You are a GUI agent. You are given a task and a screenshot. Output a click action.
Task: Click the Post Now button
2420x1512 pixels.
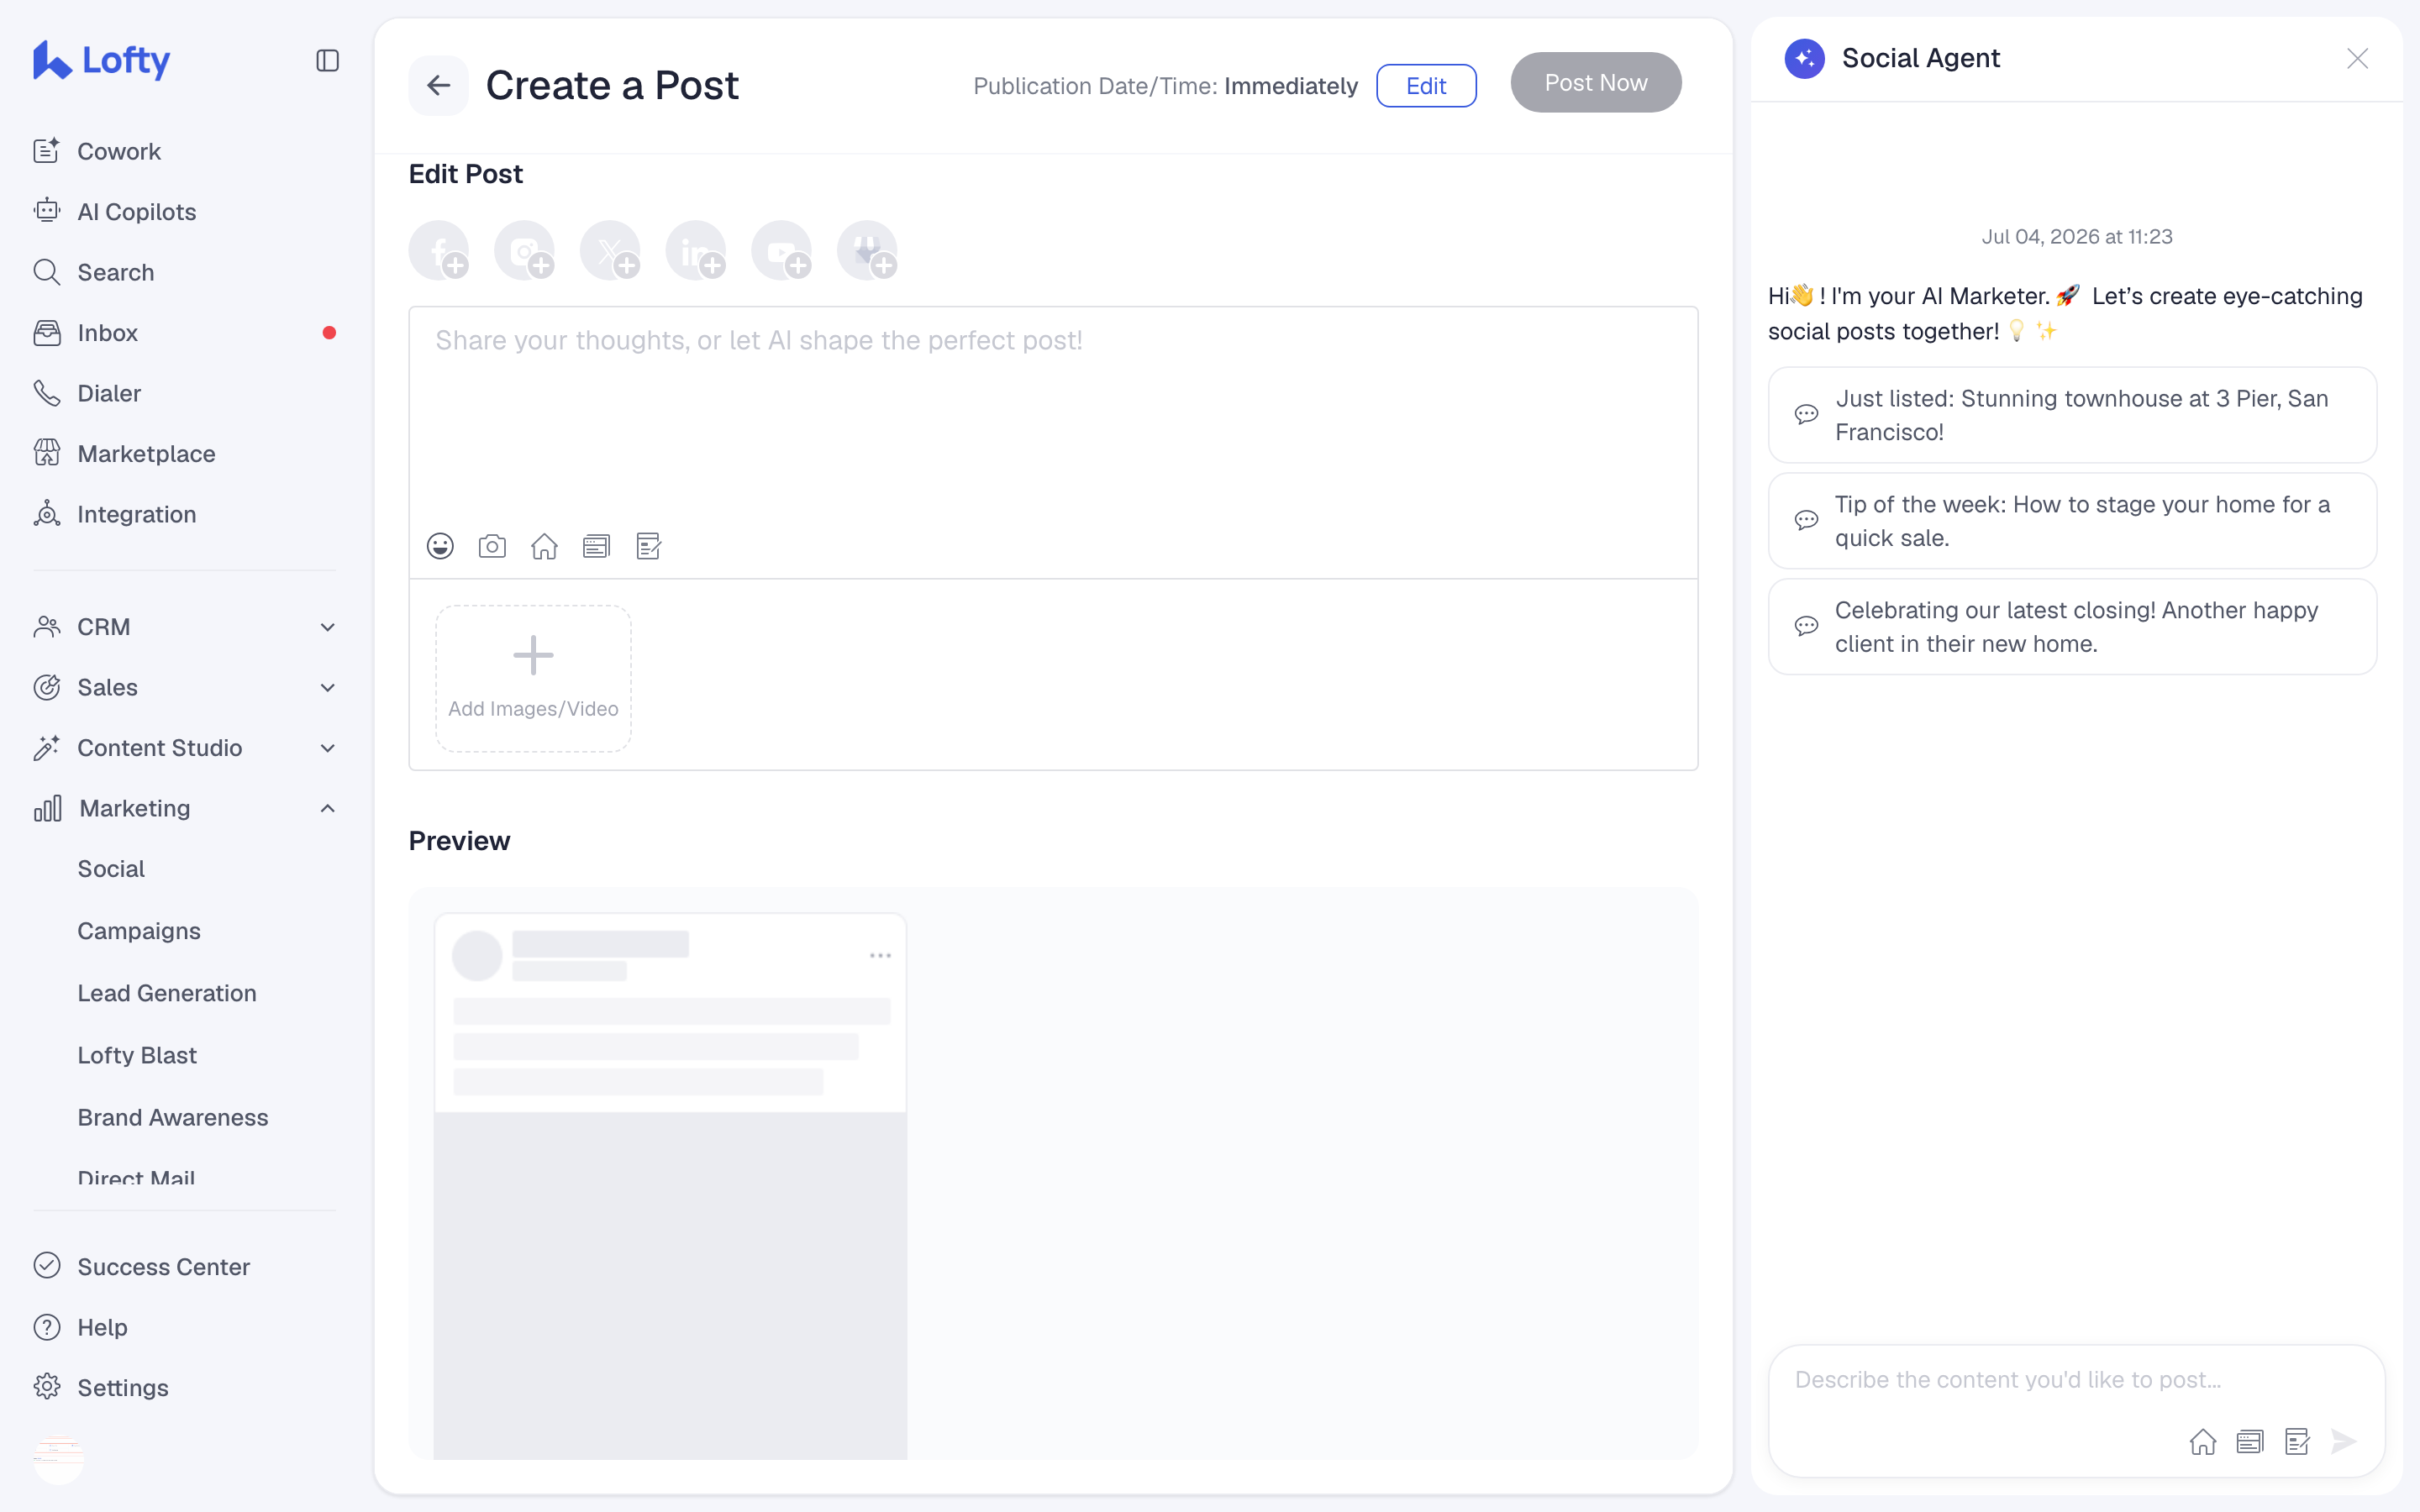pos(1595,83)
